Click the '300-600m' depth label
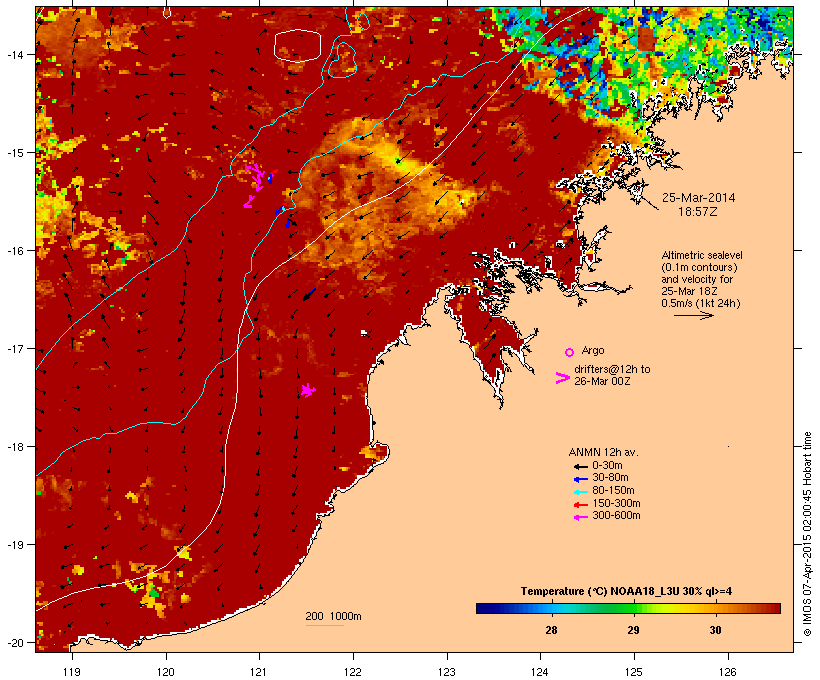The height and width of the screenshot is (680, 820). tap(616, 516)
